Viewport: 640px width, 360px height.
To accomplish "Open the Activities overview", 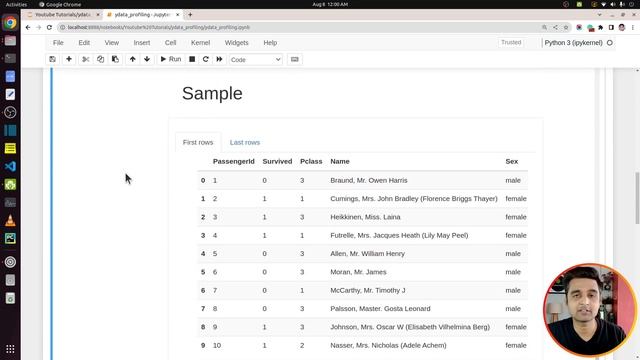I will [x=16, y=4].
